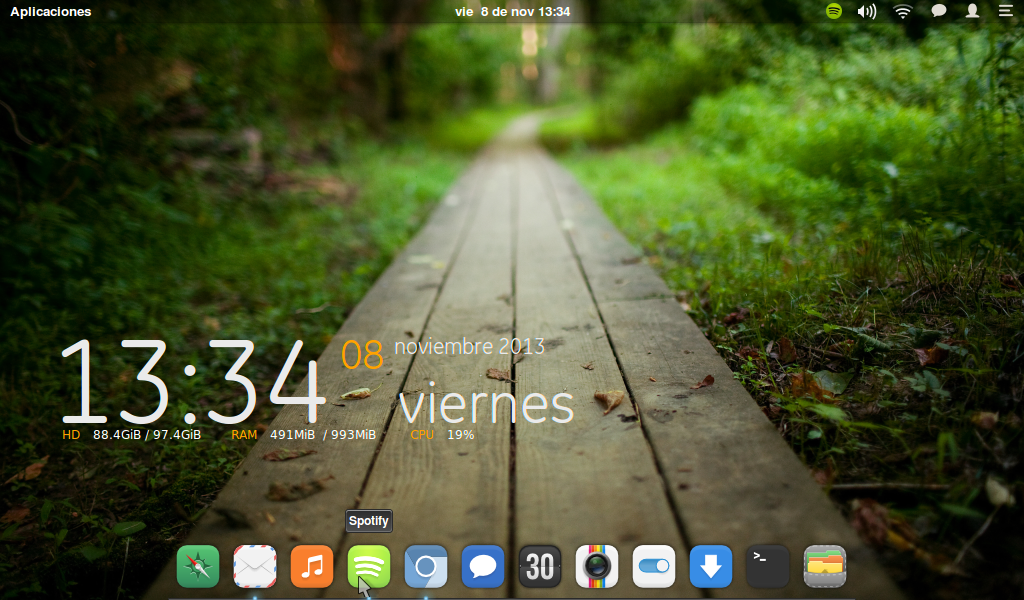Click the orange 08 day number
Screen dimensions: 1024x600
pyautogui.click(x=362, y=355)
